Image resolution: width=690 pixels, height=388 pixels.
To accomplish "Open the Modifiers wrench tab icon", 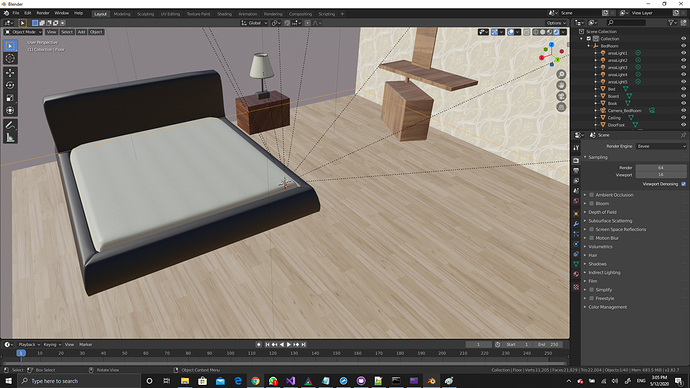I will [576, 224].
